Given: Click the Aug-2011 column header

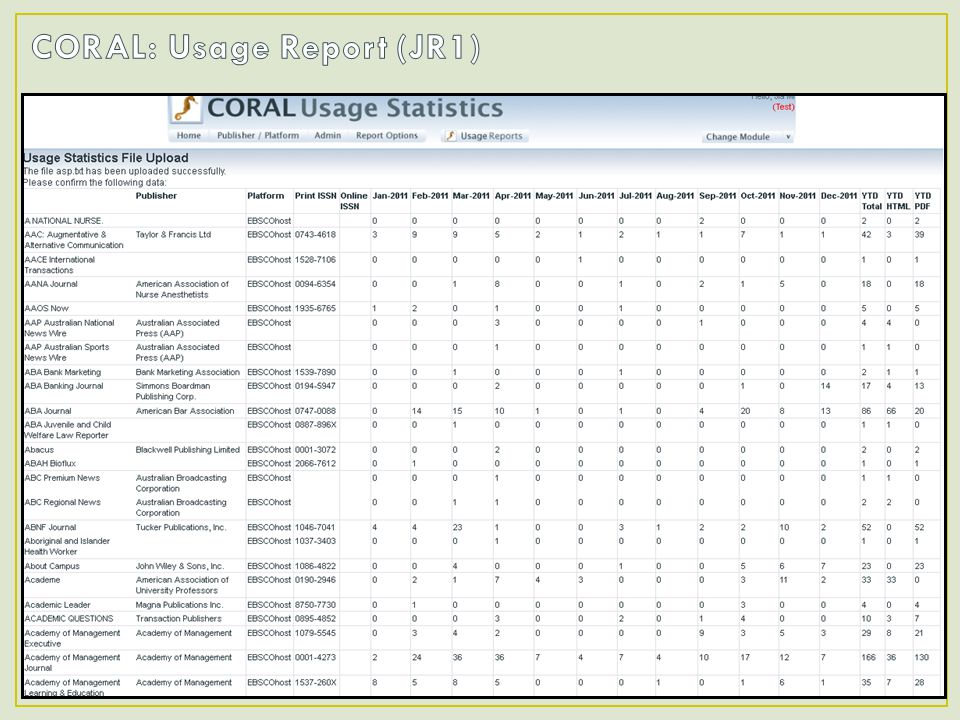Looking at the screenshot, I should point(675,196).
